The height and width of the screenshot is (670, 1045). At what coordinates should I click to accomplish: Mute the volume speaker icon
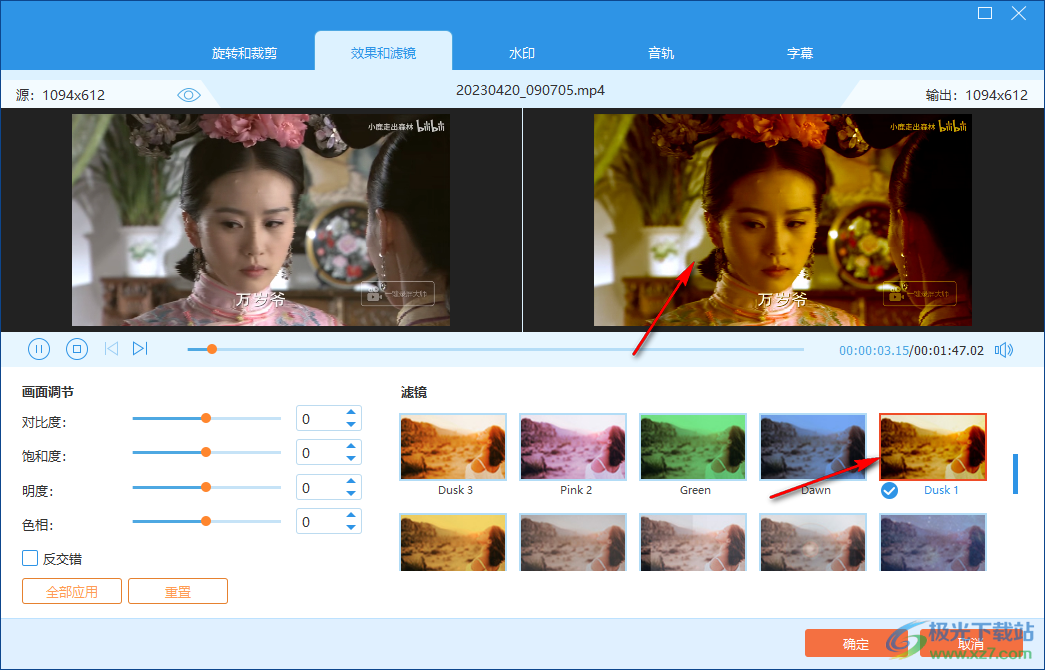click(1004, 350)
